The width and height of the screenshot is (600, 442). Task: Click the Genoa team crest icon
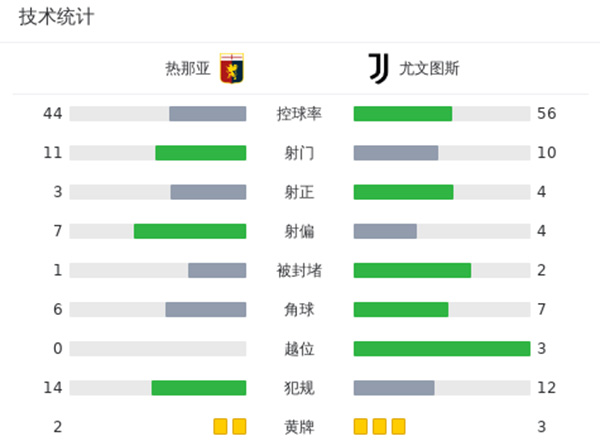tap(231, 70)
